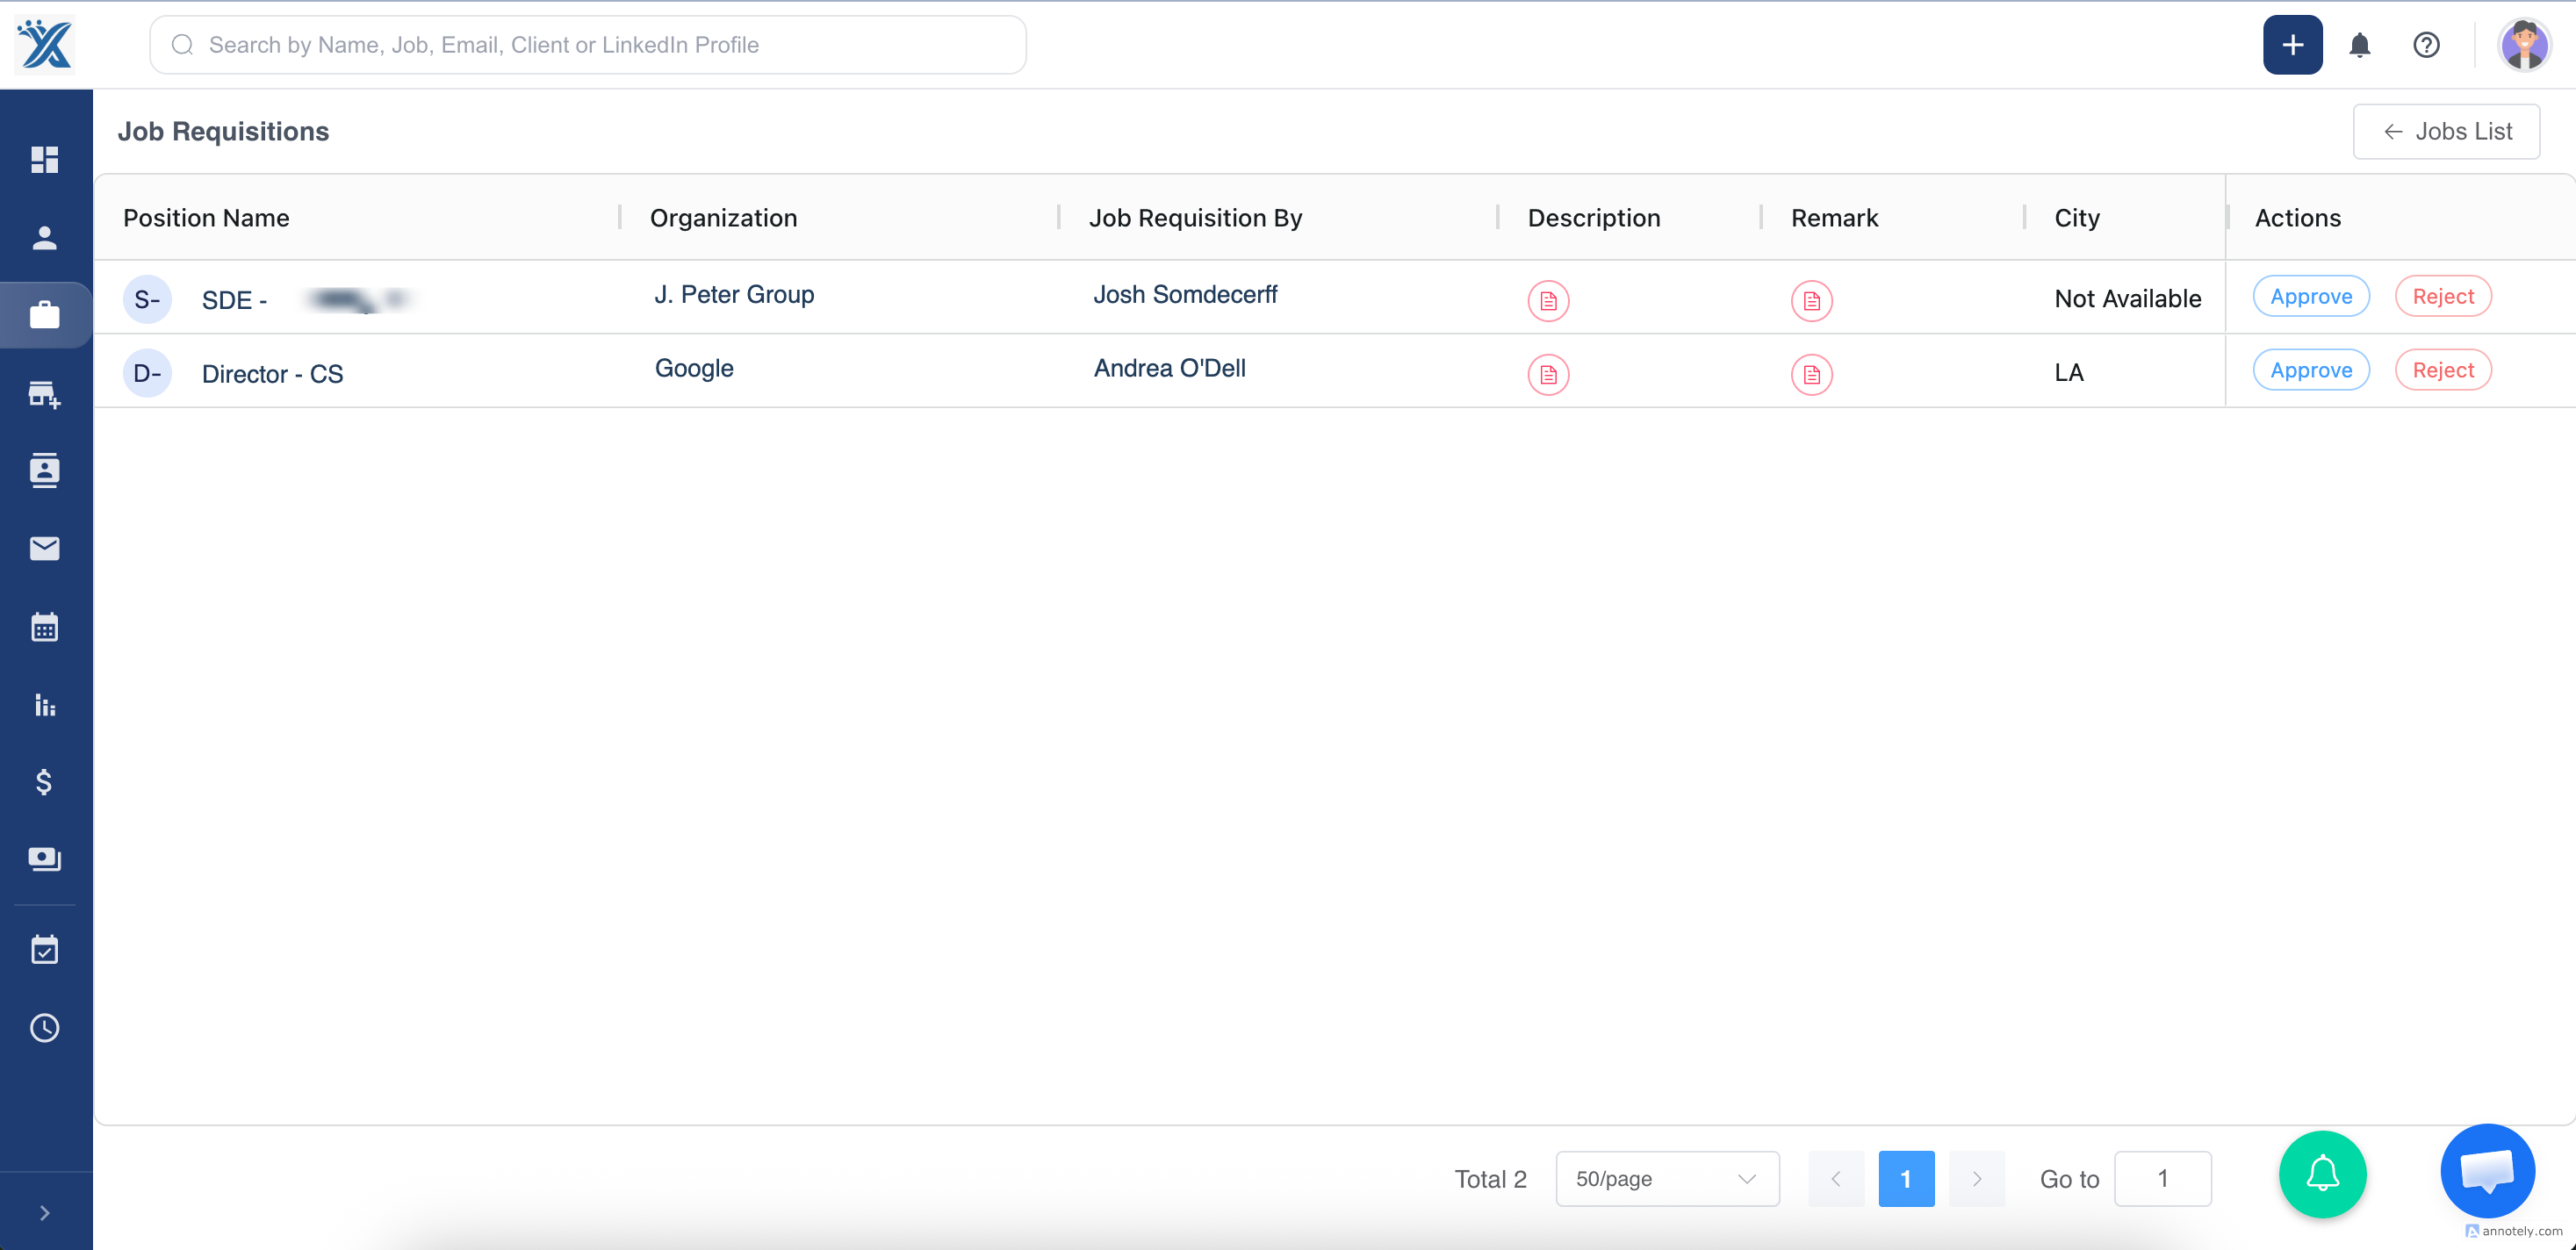Viewport: 2576px width, 1250px height.
Task: View the Remark document icon for Director - CS
Action: pyautogui.click(x=1811, y=375)
